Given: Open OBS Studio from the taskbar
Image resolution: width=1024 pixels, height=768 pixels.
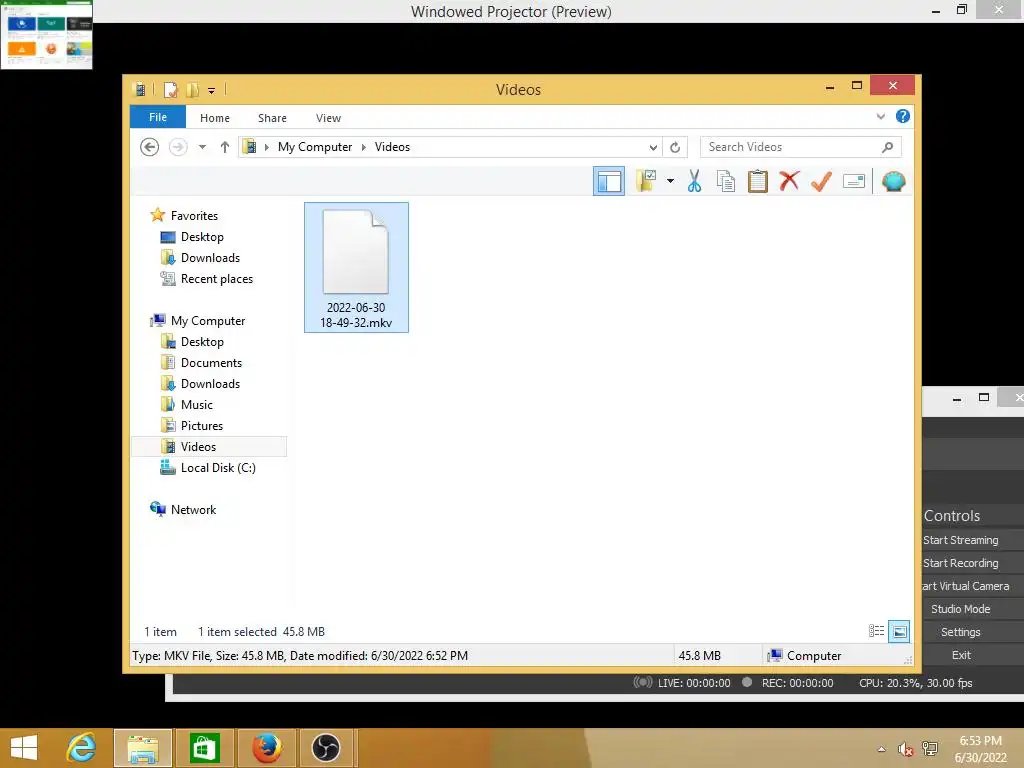Looking at the screenshot, I should (325, 748).
